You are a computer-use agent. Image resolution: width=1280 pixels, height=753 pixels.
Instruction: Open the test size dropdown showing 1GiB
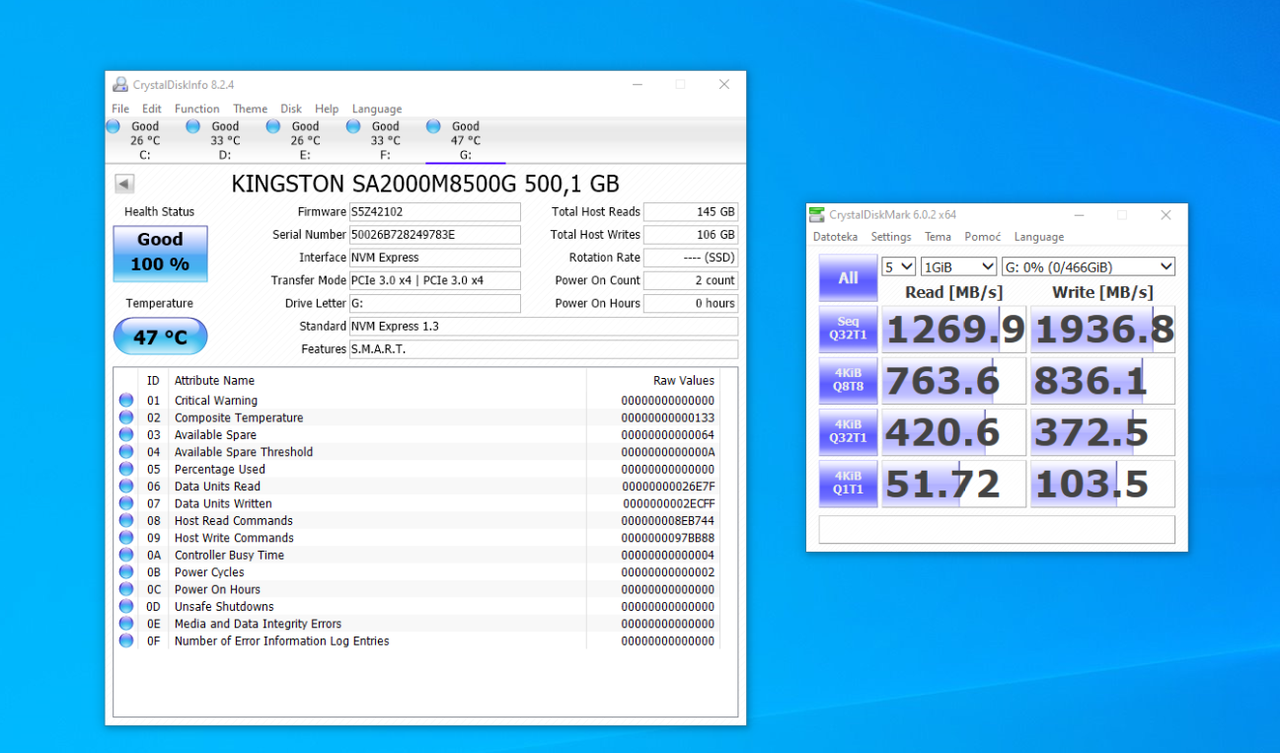(x=959, y=267)
